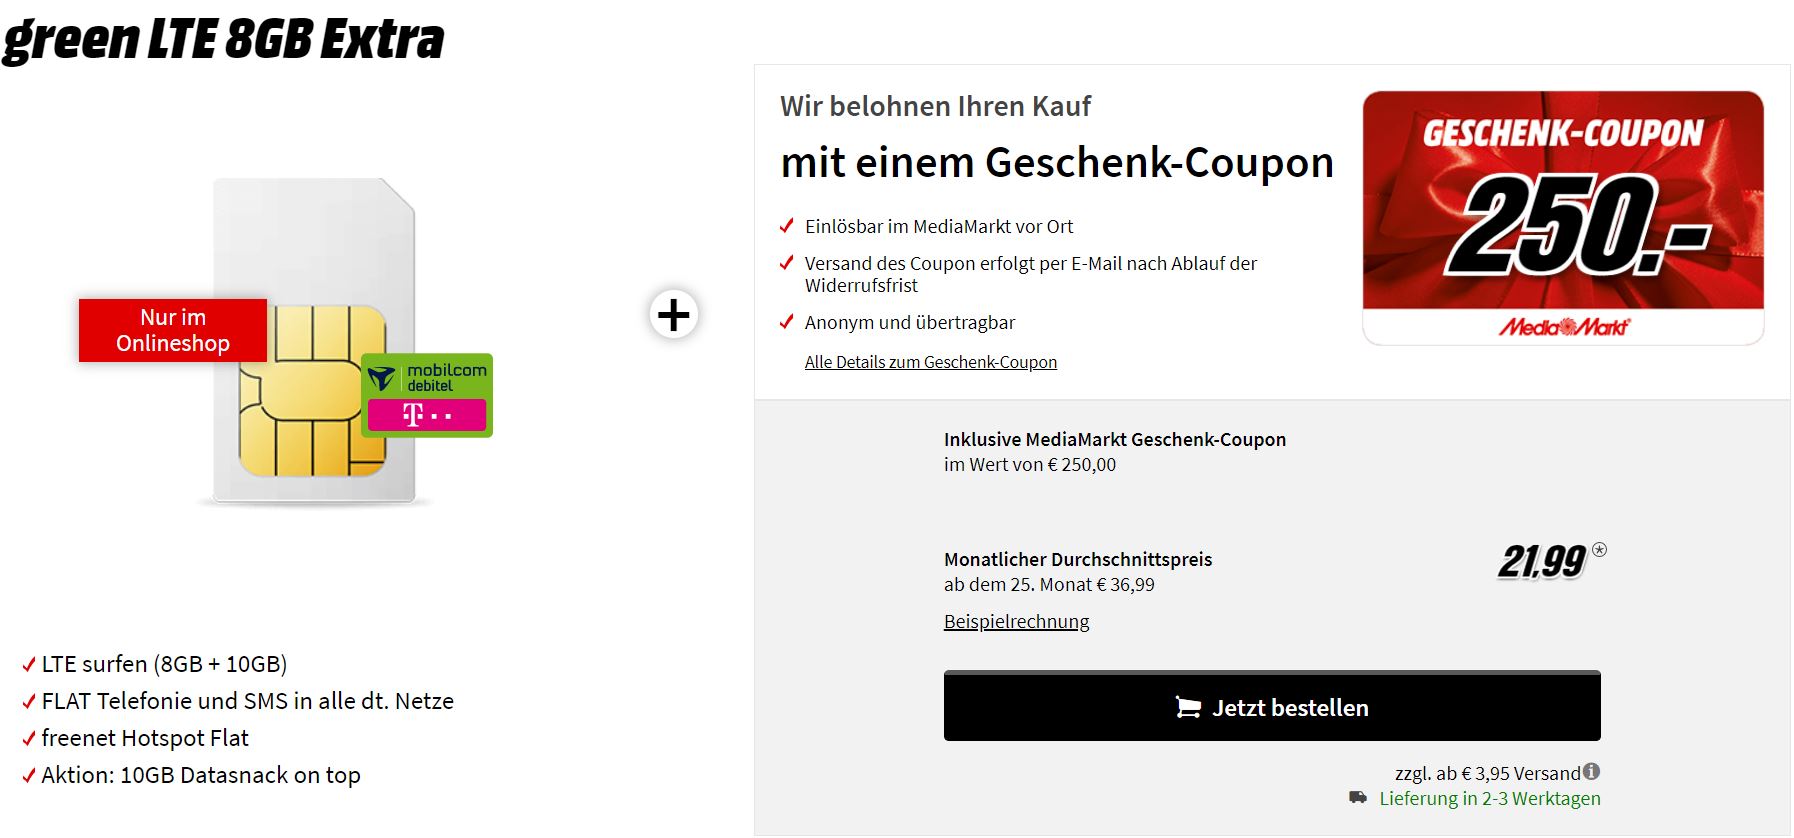The width and height of the screenshot is (1794, 838).
Task: Open the Geschenk-Coupon 250 image
Action: [x=1563, y=218]
